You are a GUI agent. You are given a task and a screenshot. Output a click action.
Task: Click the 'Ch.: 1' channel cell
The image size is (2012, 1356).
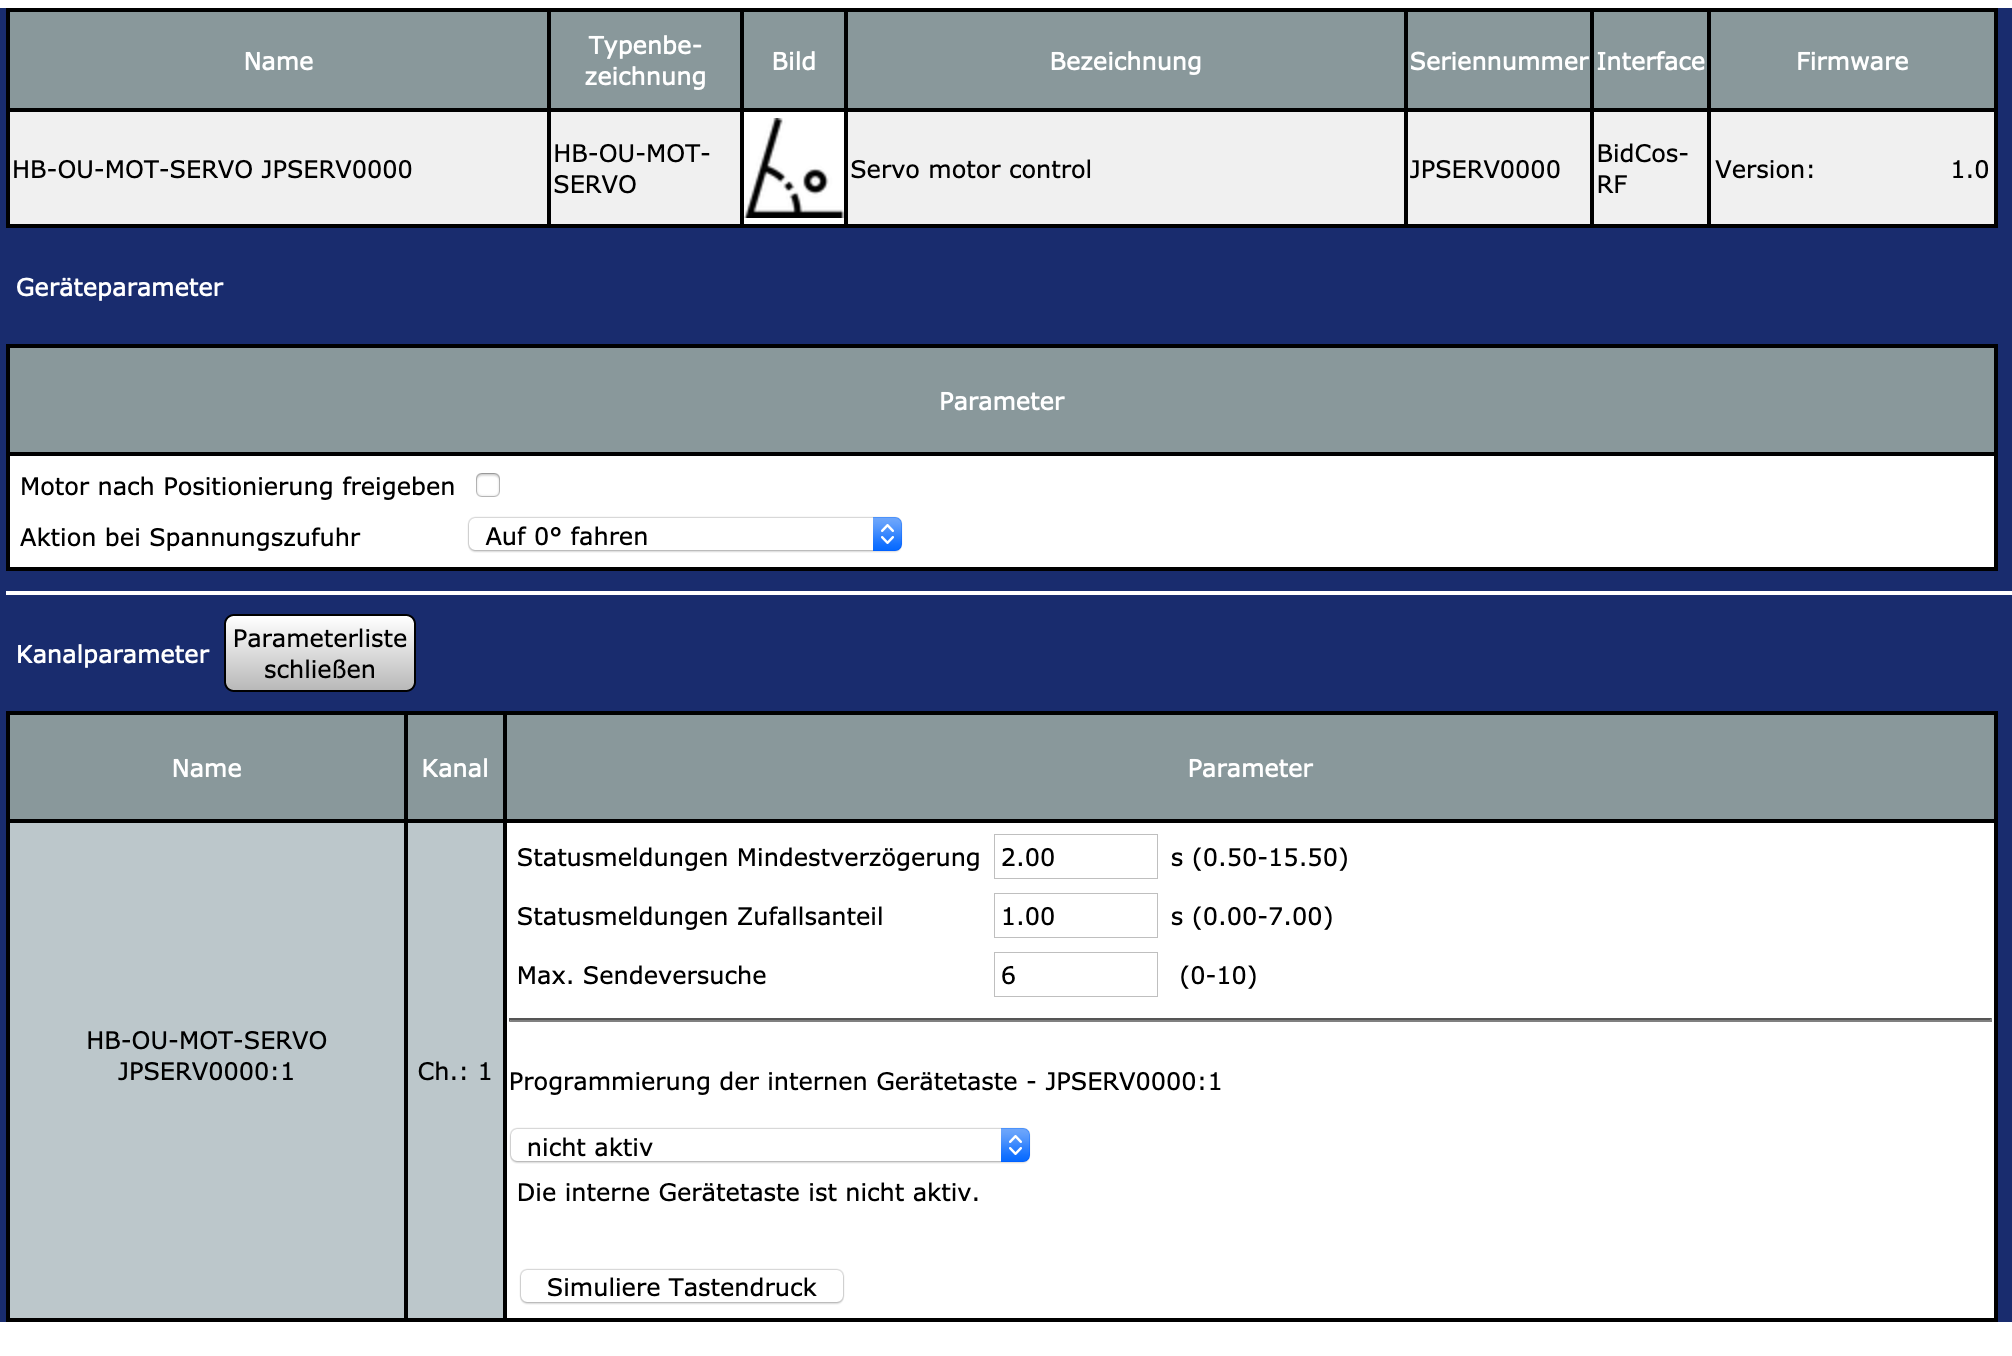455,1071
